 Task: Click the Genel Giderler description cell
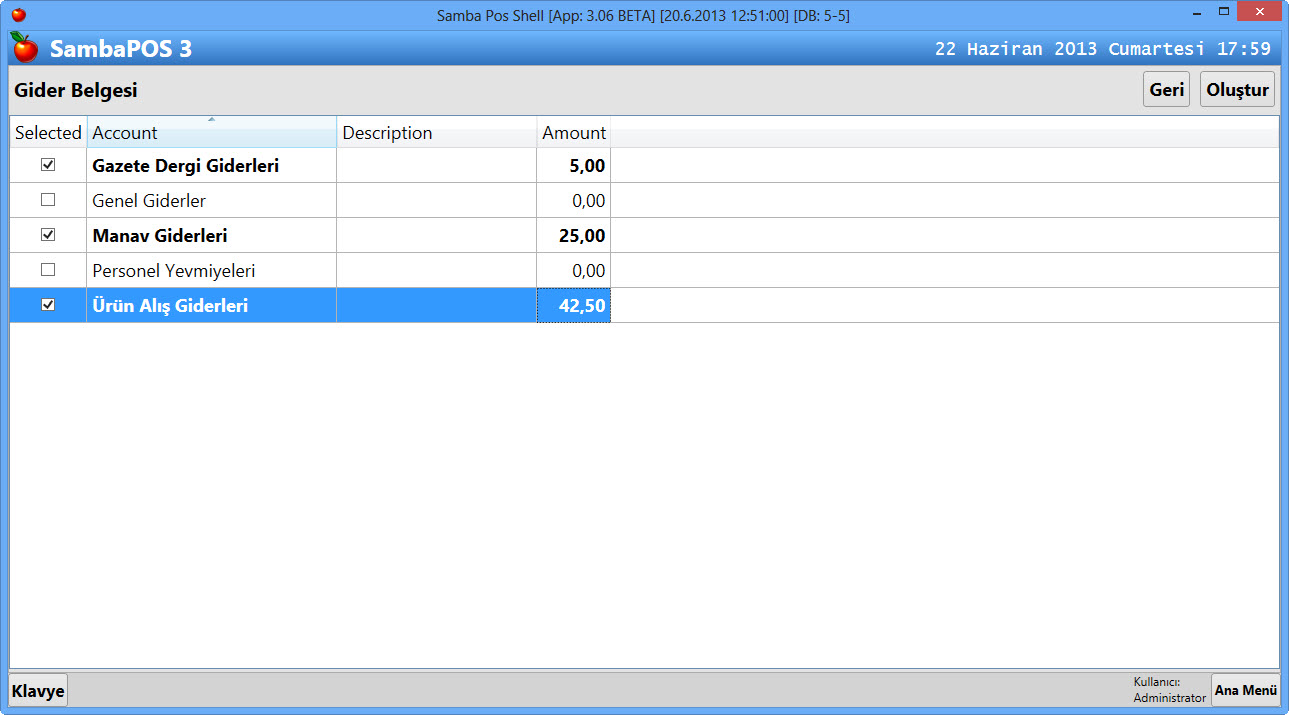436,201
